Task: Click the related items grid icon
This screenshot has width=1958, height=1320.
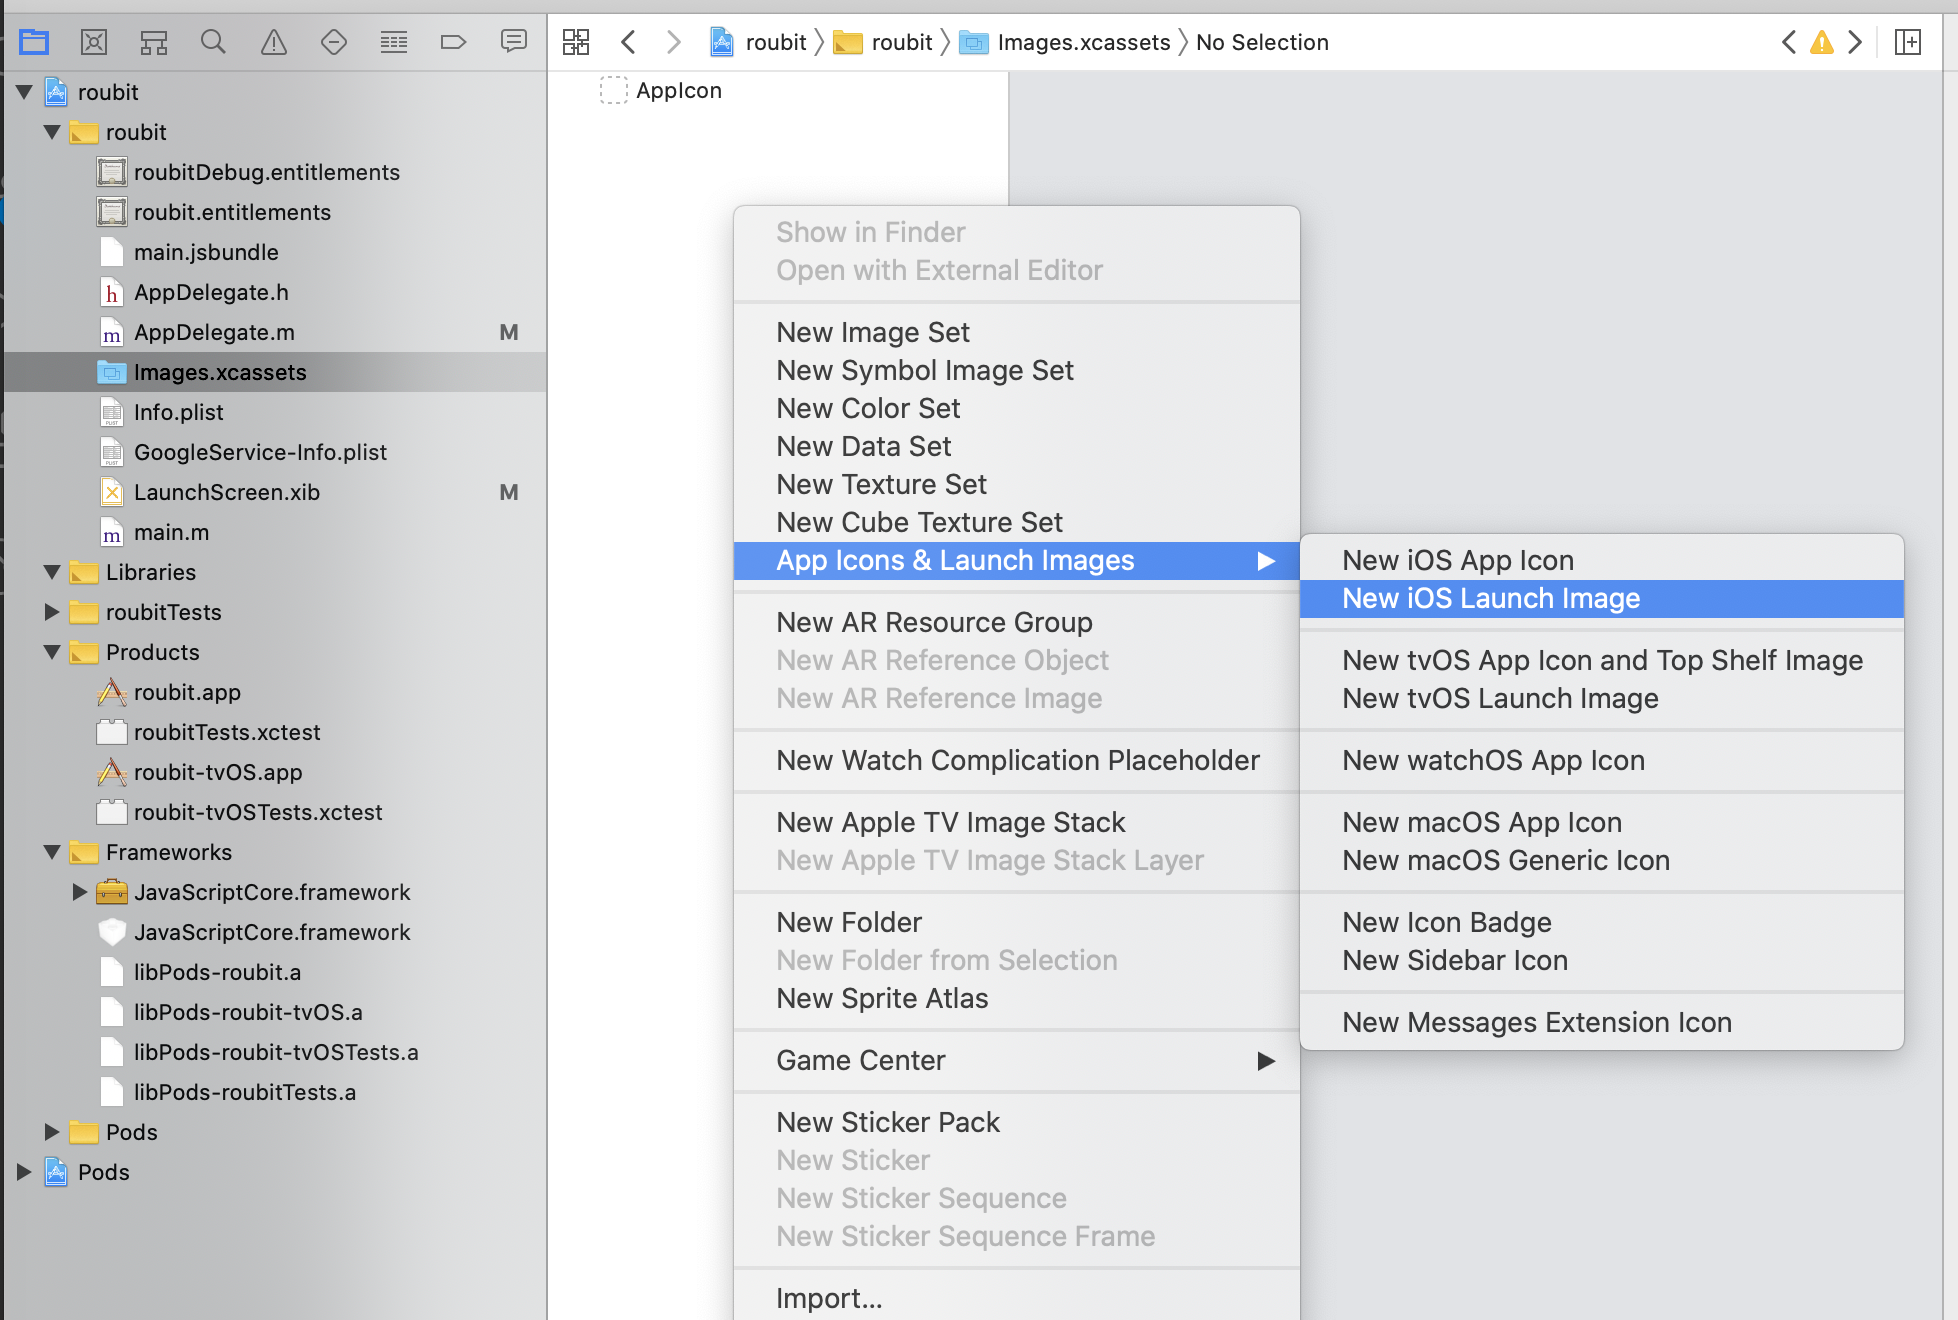Action: click(x=576, y=42)
